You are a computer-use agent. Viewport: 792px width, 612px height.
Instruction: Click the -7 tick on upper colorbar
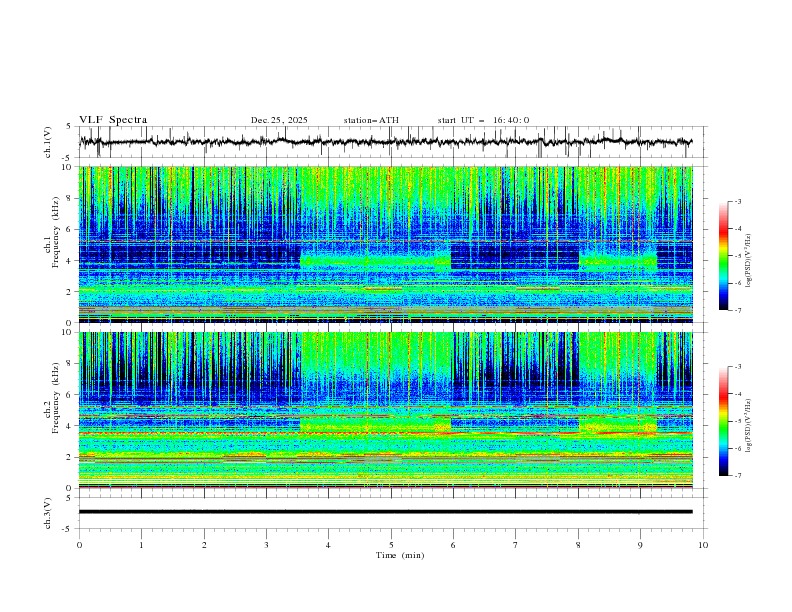pos(737,310)
